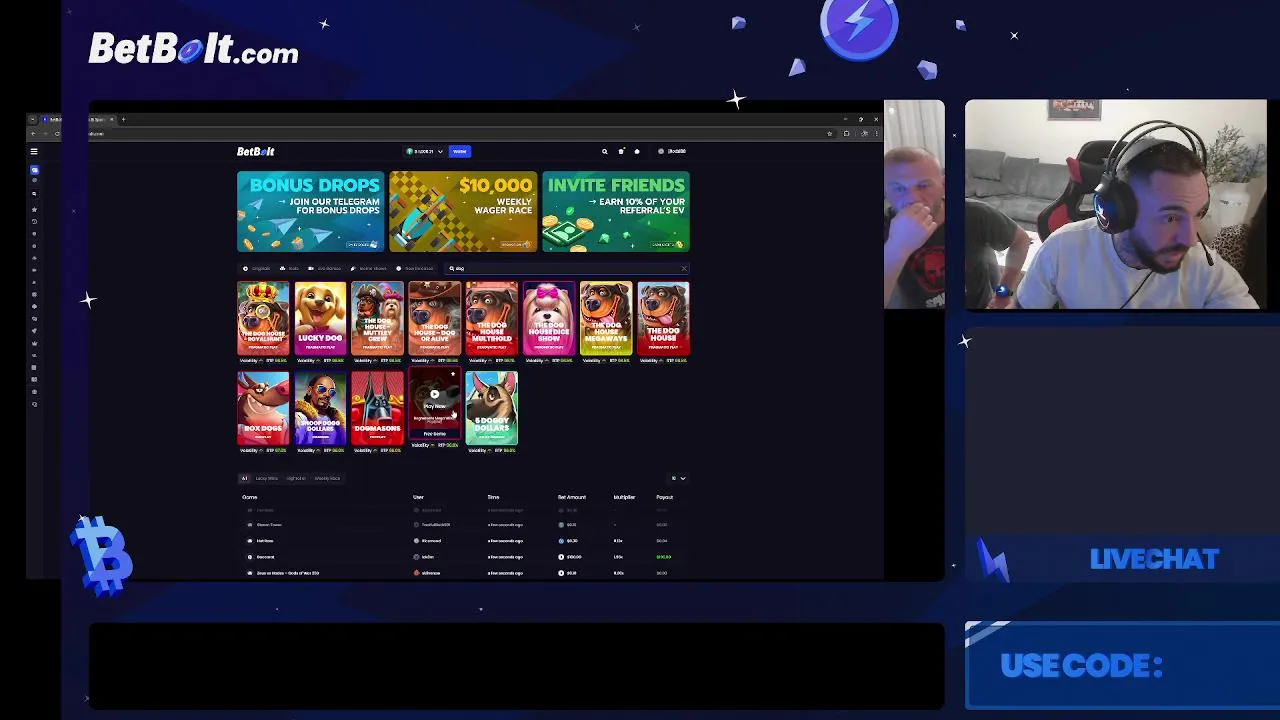1280x720 pixels.
Task: Favorite the hovered game with star icon
Action: coord(453,374)
